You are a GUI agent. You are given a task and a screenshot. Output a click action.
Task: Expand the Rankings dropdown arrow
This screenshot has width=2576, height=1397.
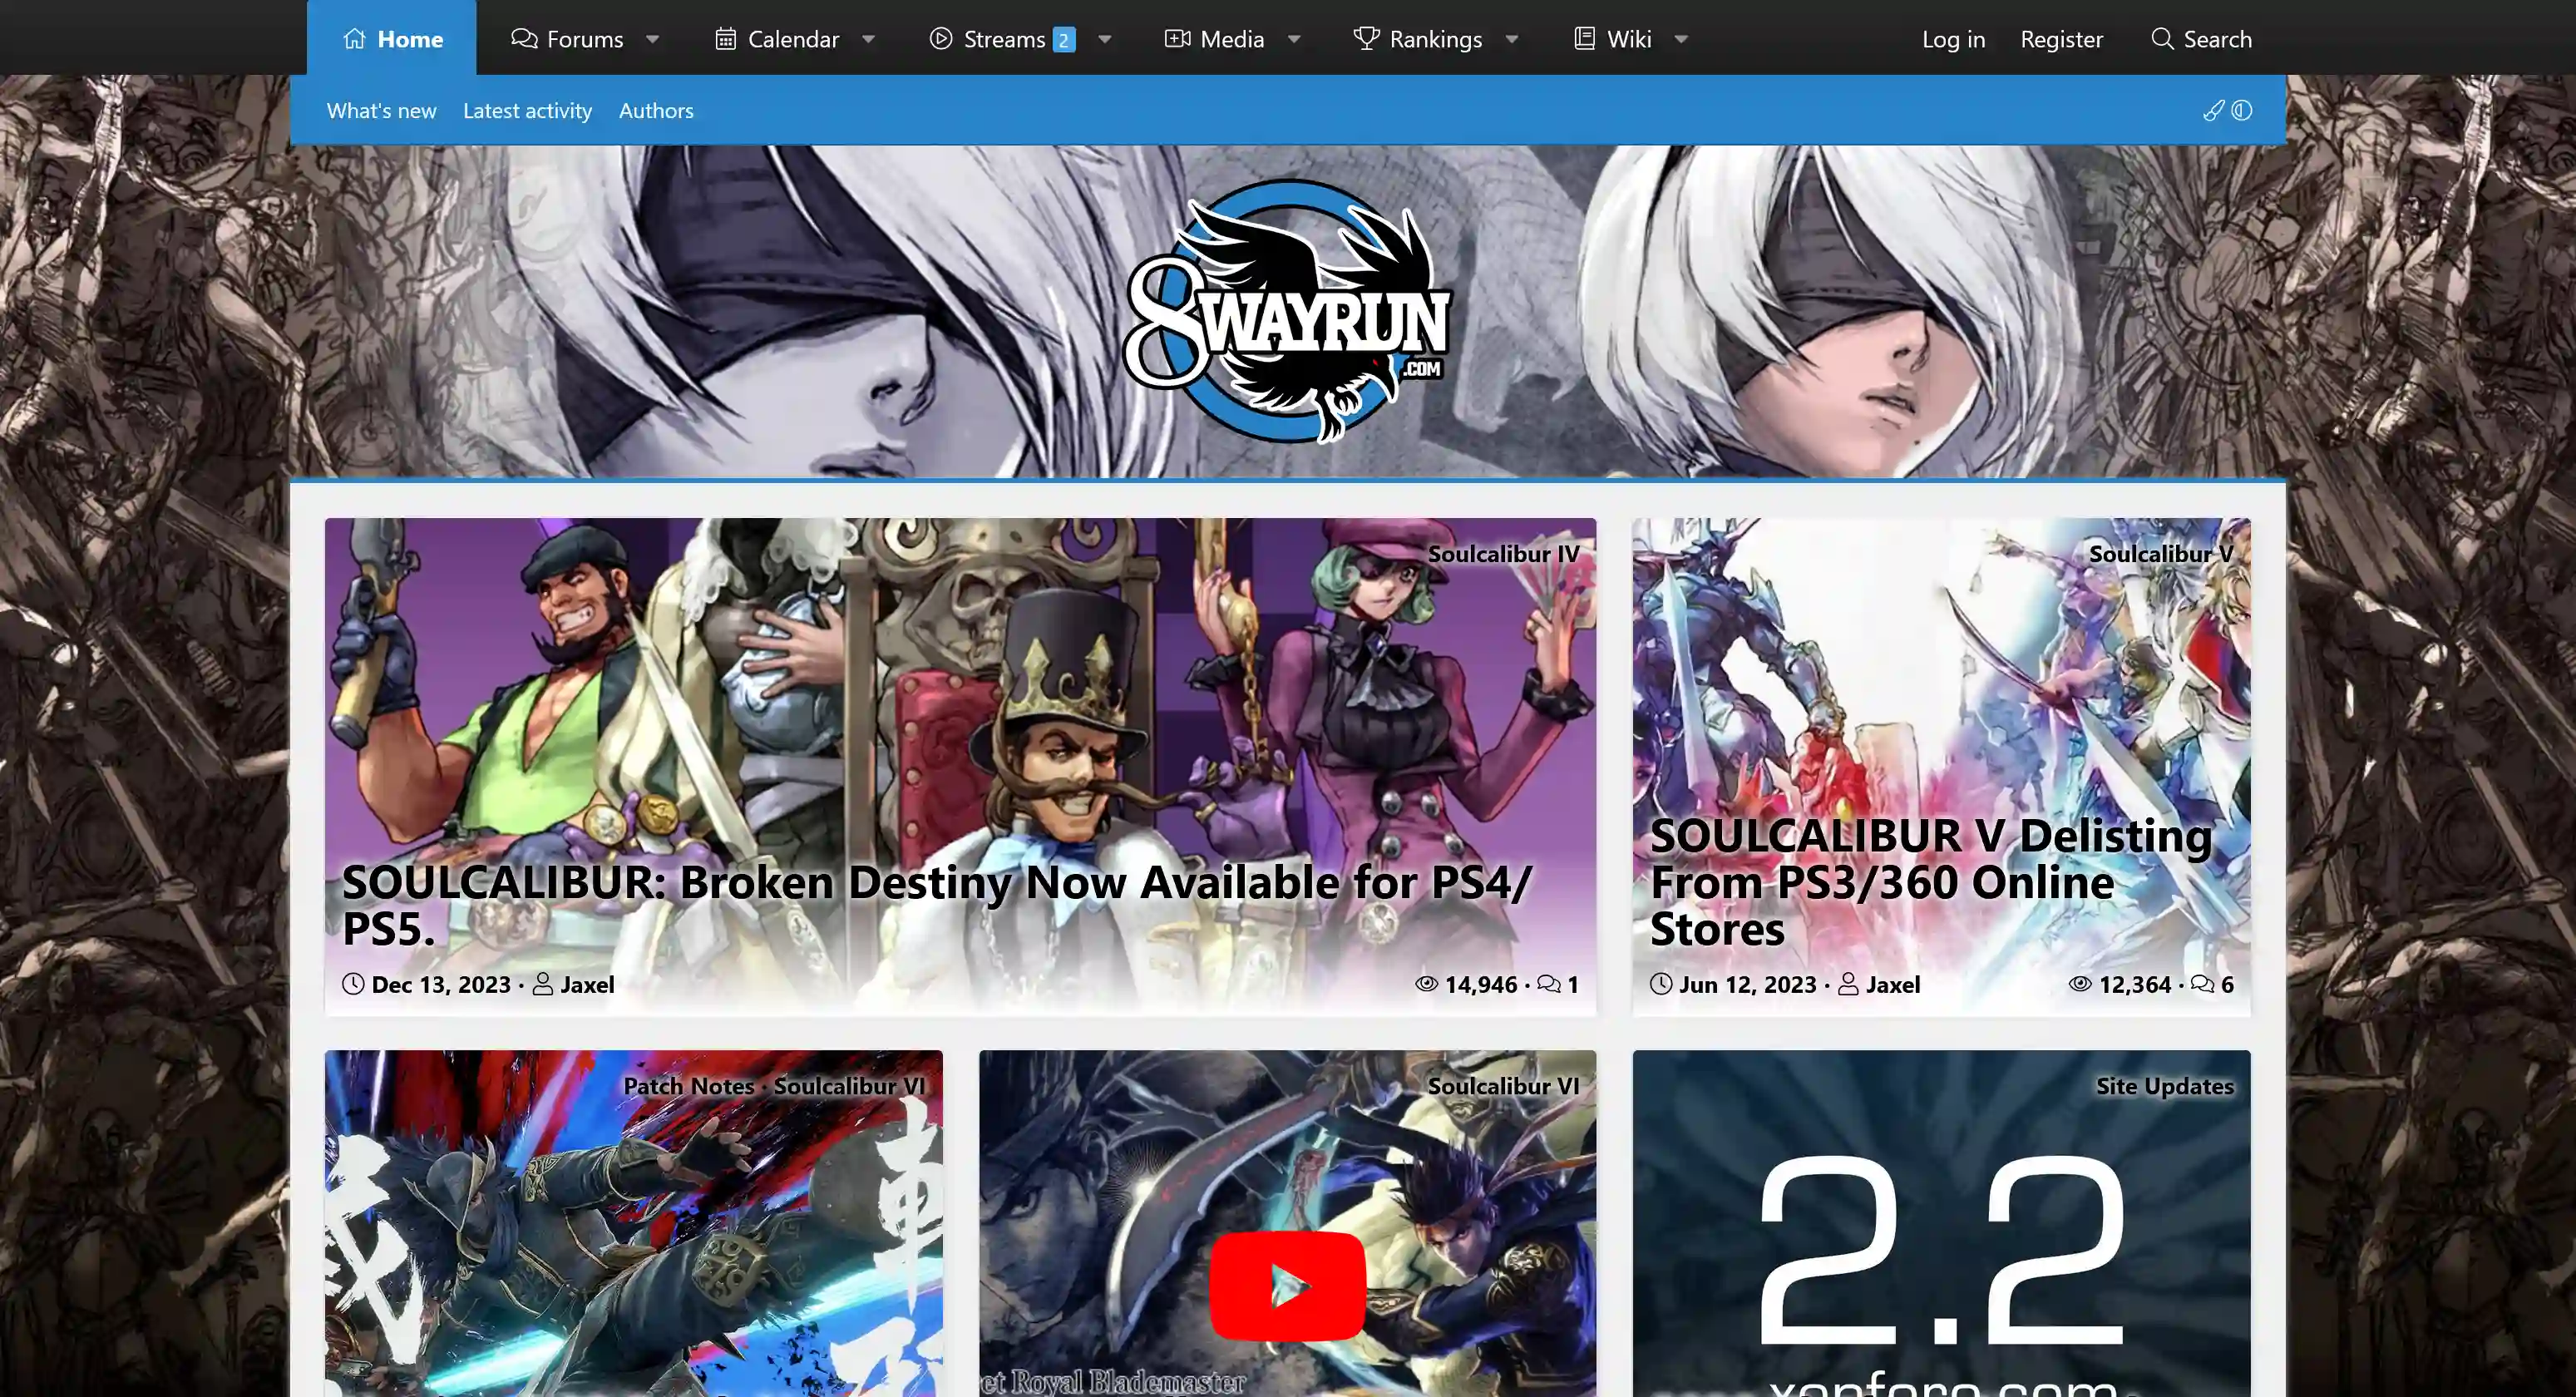[1512, 39]
